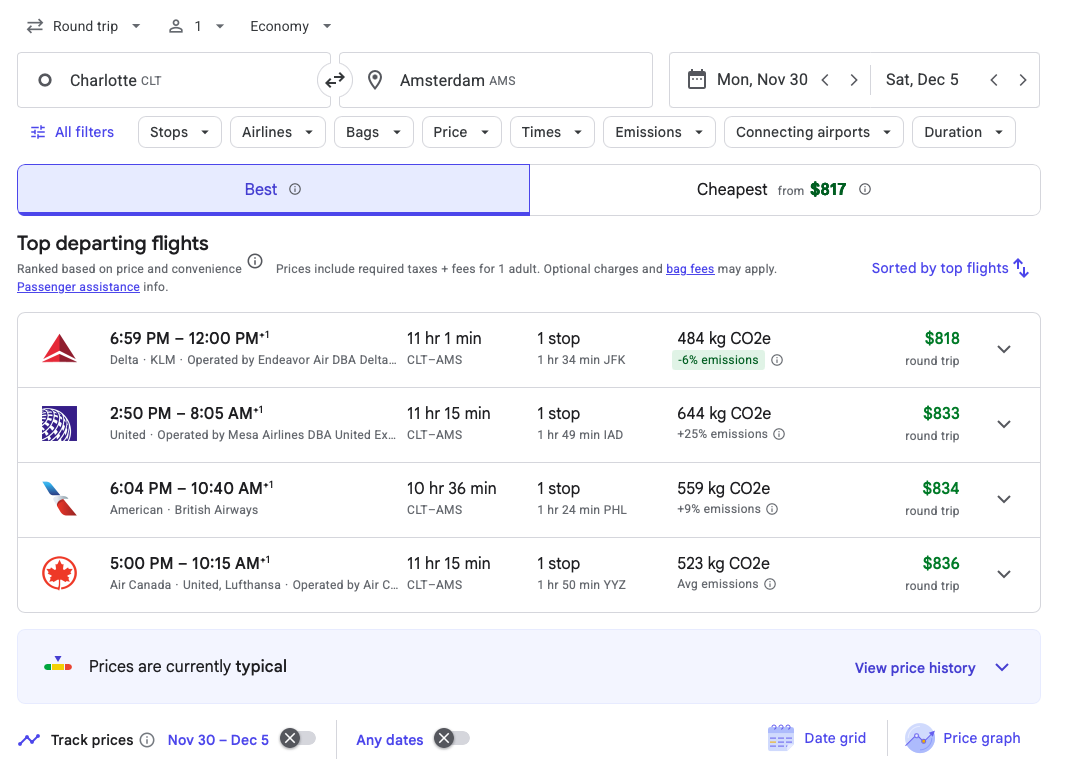Select the Cheapest tab
Screen dimensions: 1065x778
(784, 190)
